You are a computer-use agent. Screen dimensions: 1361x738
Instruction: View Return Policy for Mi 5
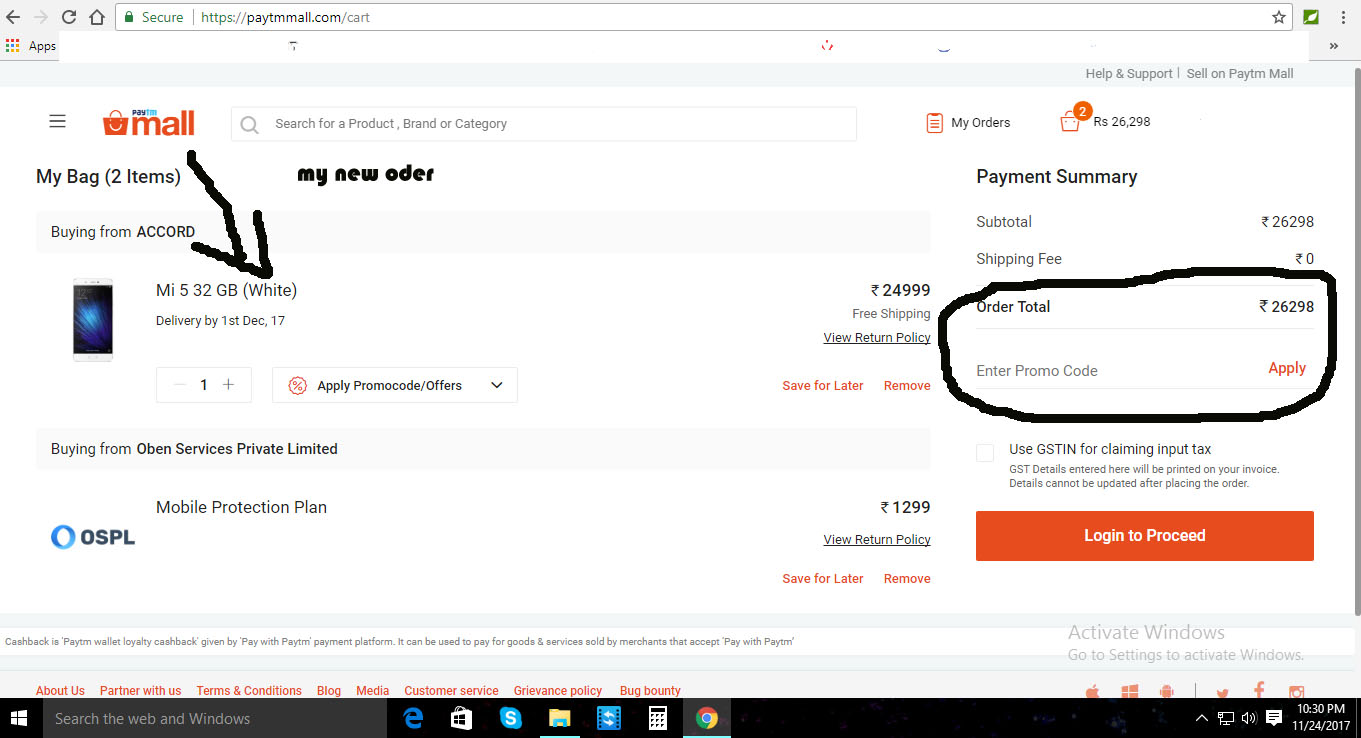877,338
